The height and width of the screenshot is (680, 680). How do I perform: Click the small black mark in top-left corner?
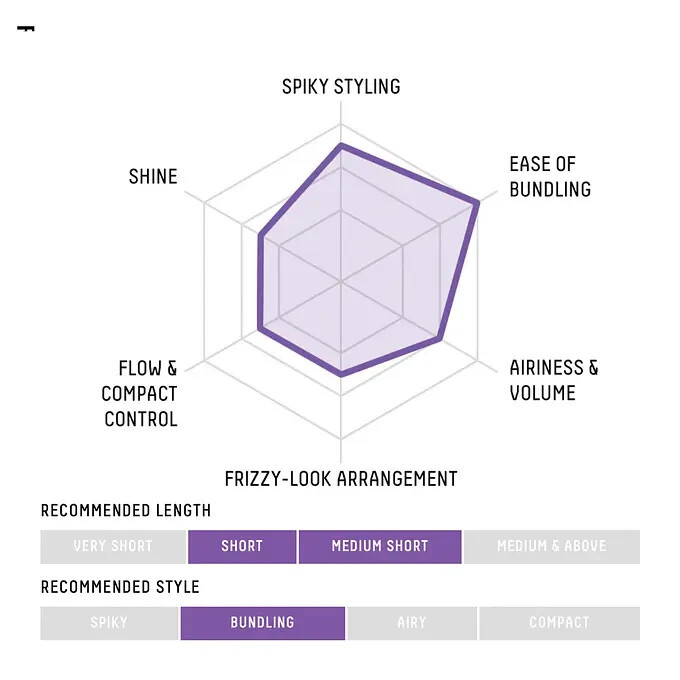pos(26,28)
